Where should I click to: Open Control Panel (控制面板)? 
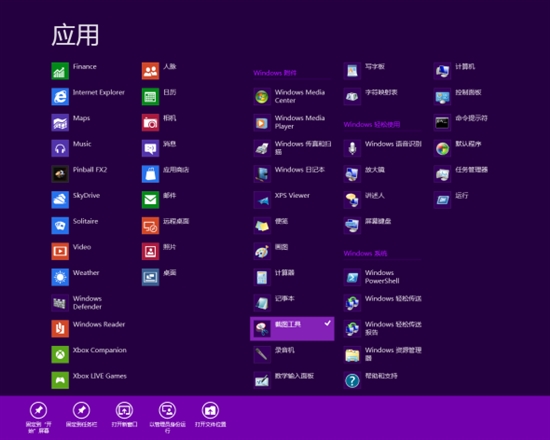pyautogui.click(x=458, y=96)
